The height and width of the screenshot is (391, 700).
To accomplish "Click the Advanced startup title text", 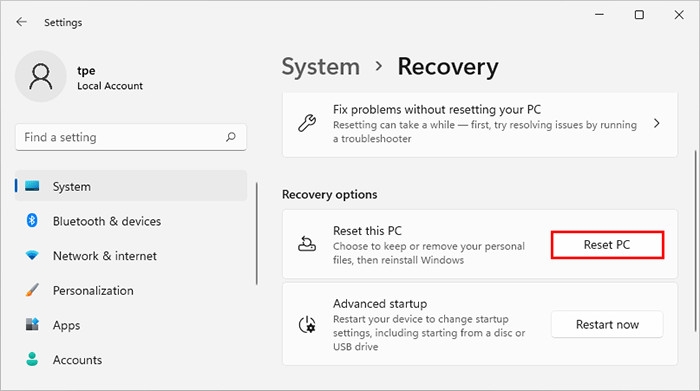I will pos(380,304).
